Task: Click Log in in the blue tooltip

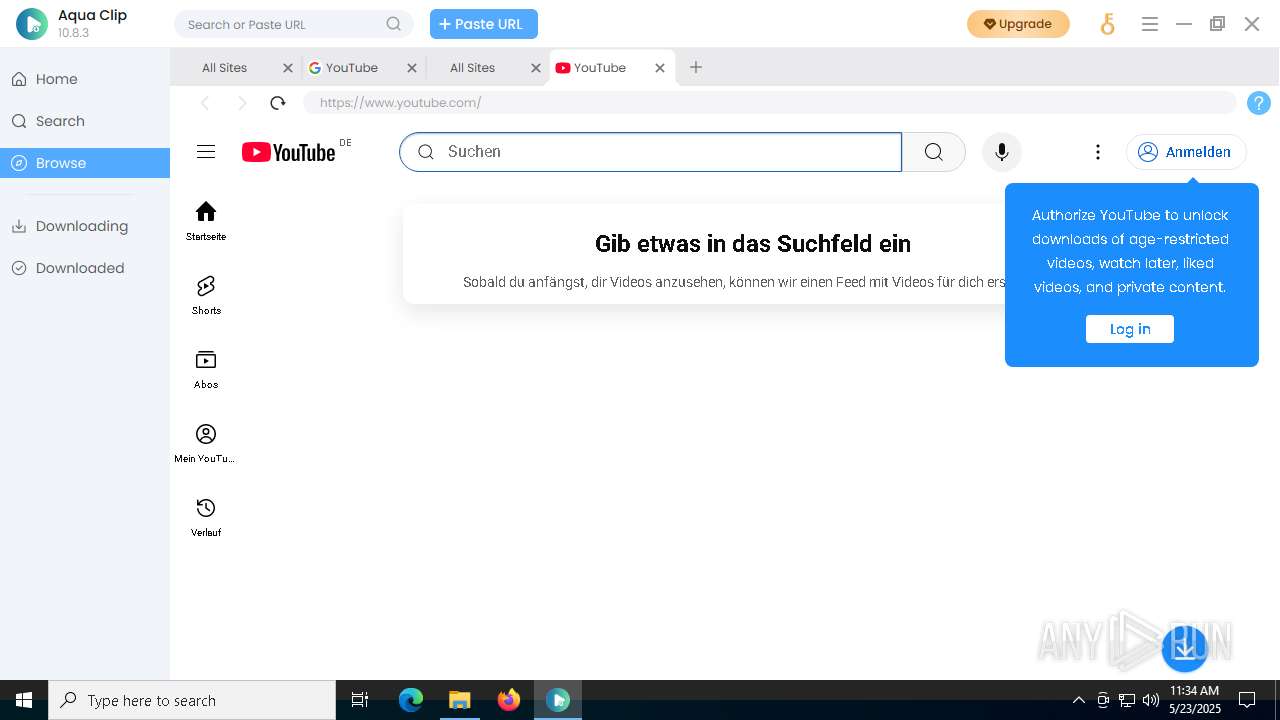Action: [x=1130, y=329]
